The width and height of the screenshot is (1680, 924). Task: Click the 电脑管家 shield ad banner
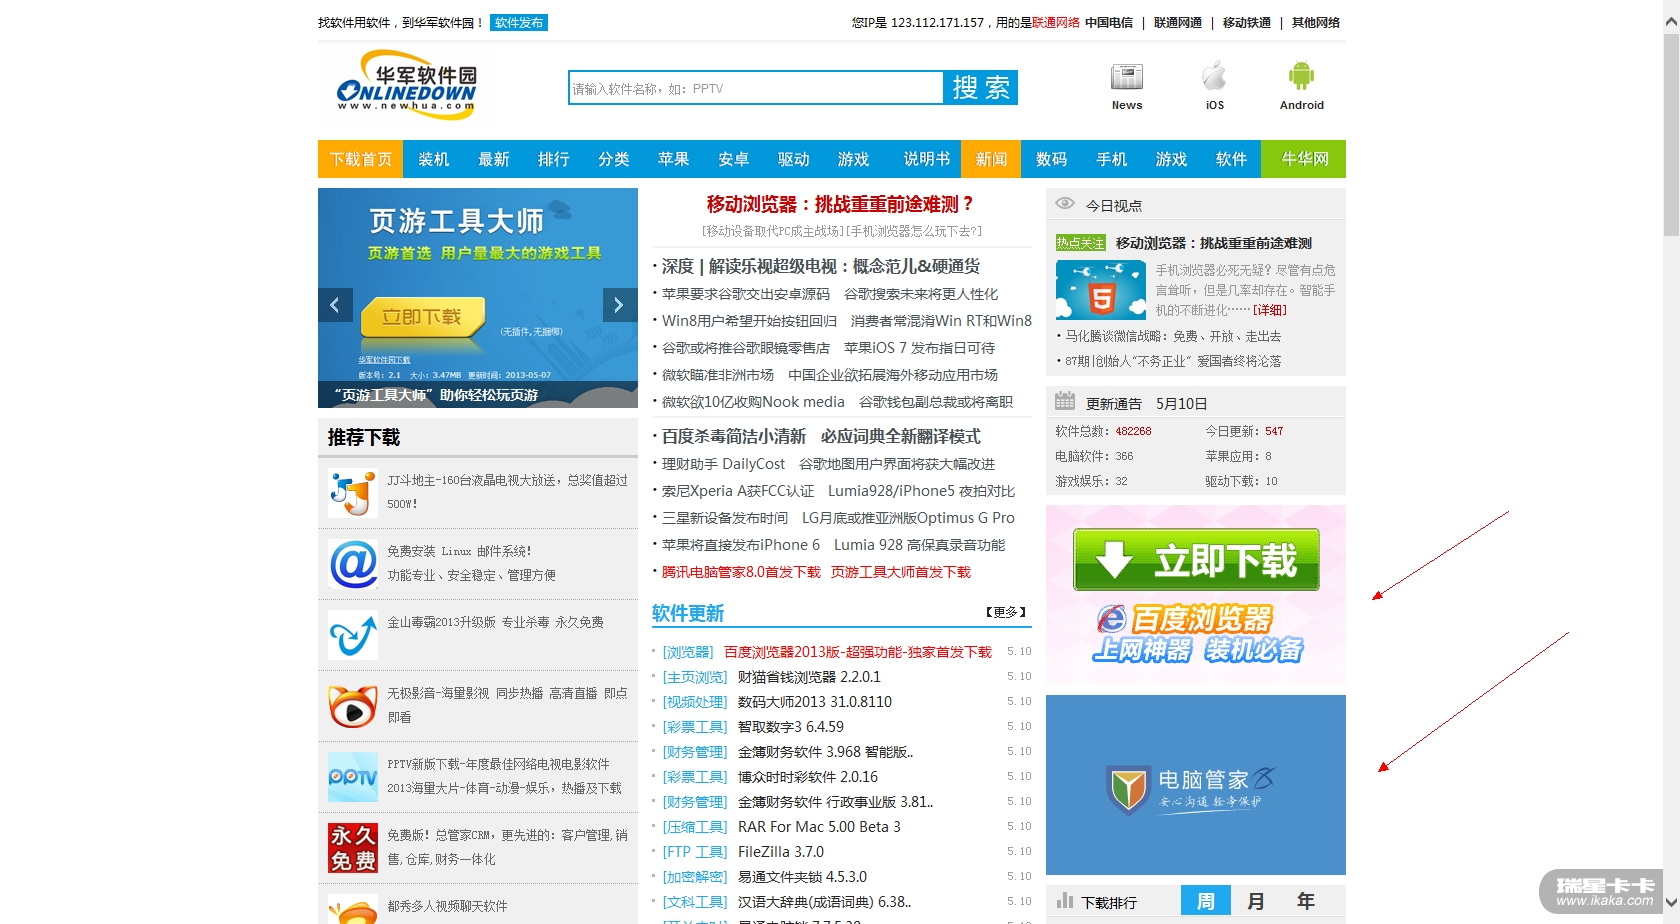(x=1196, y=785)
